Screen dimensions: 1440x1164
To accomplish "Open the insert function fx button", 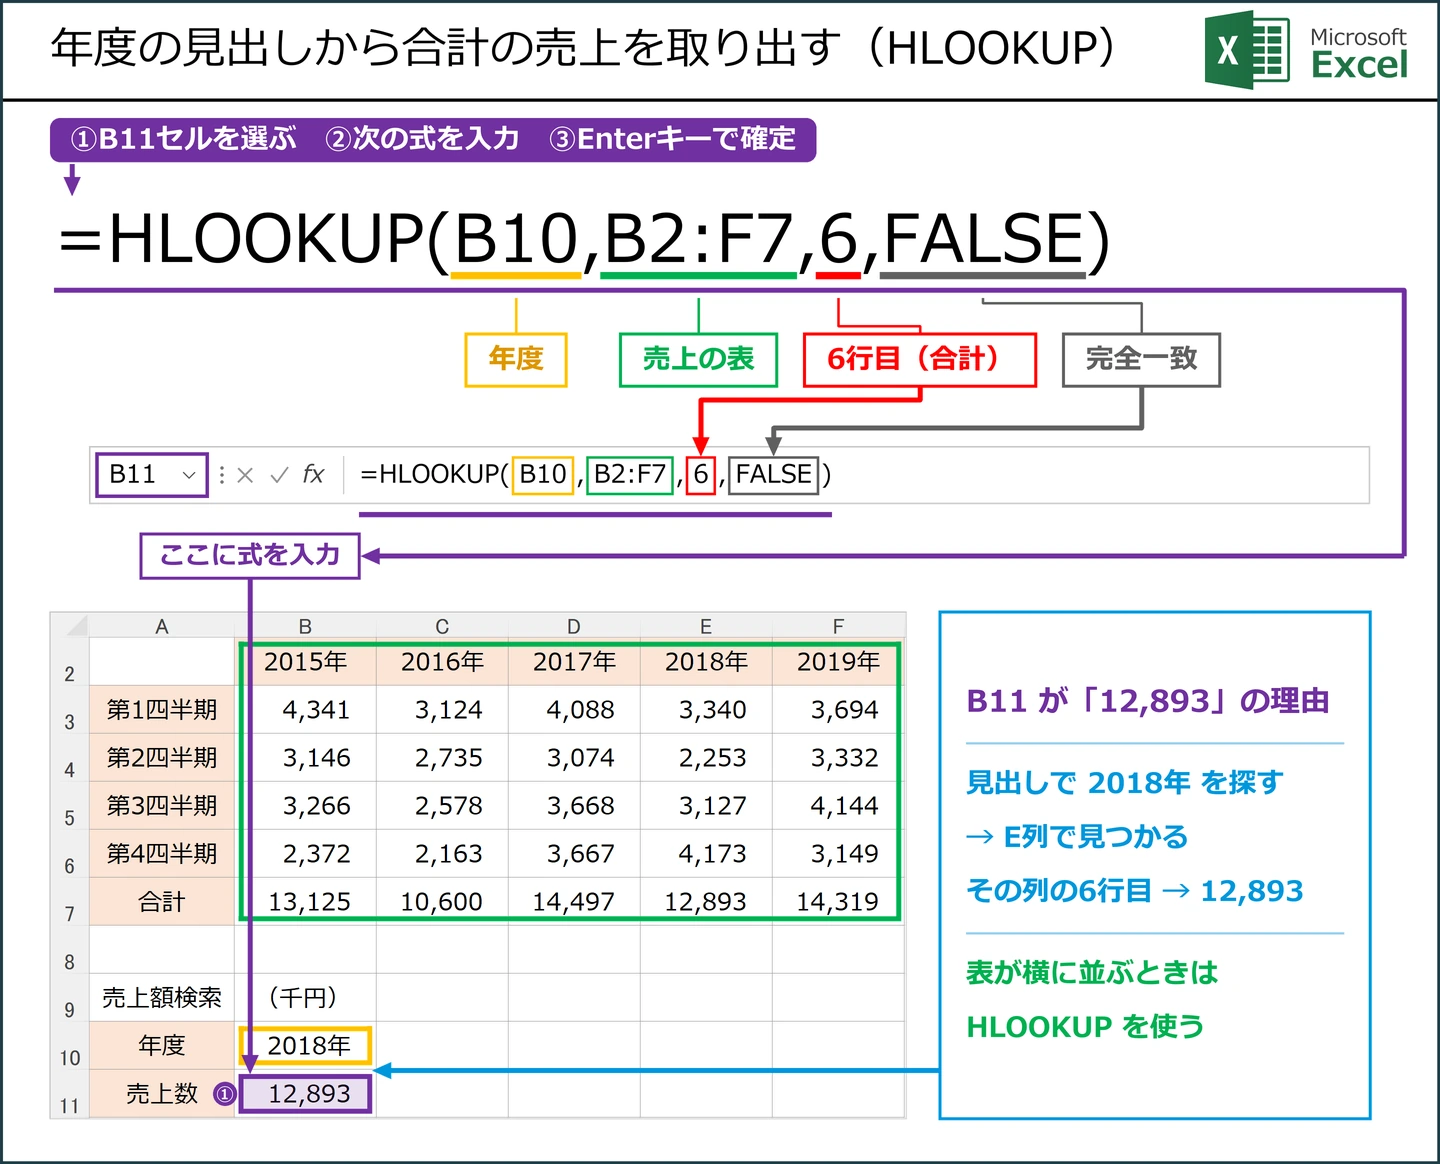I will (x=313, y=474).
